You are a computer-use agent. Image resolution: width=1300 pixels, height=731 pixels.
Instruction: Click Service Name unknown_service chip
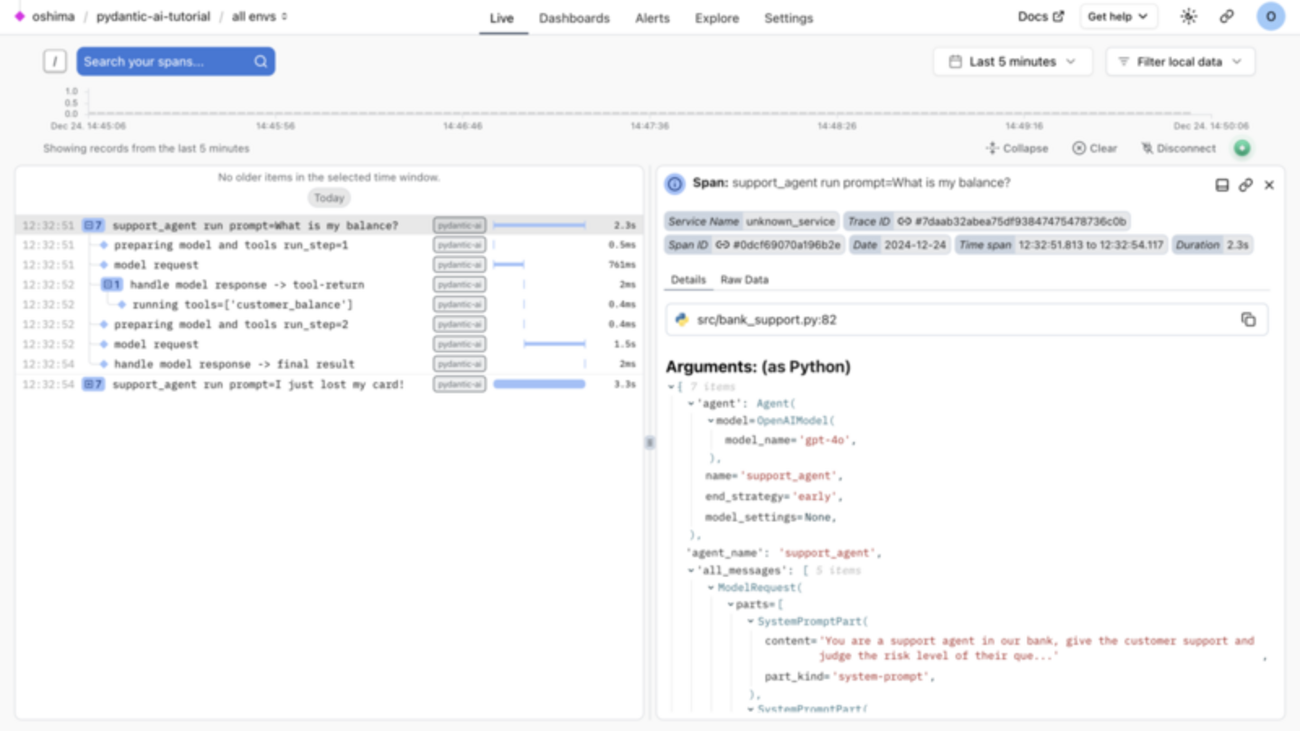(x=751, y=222)
